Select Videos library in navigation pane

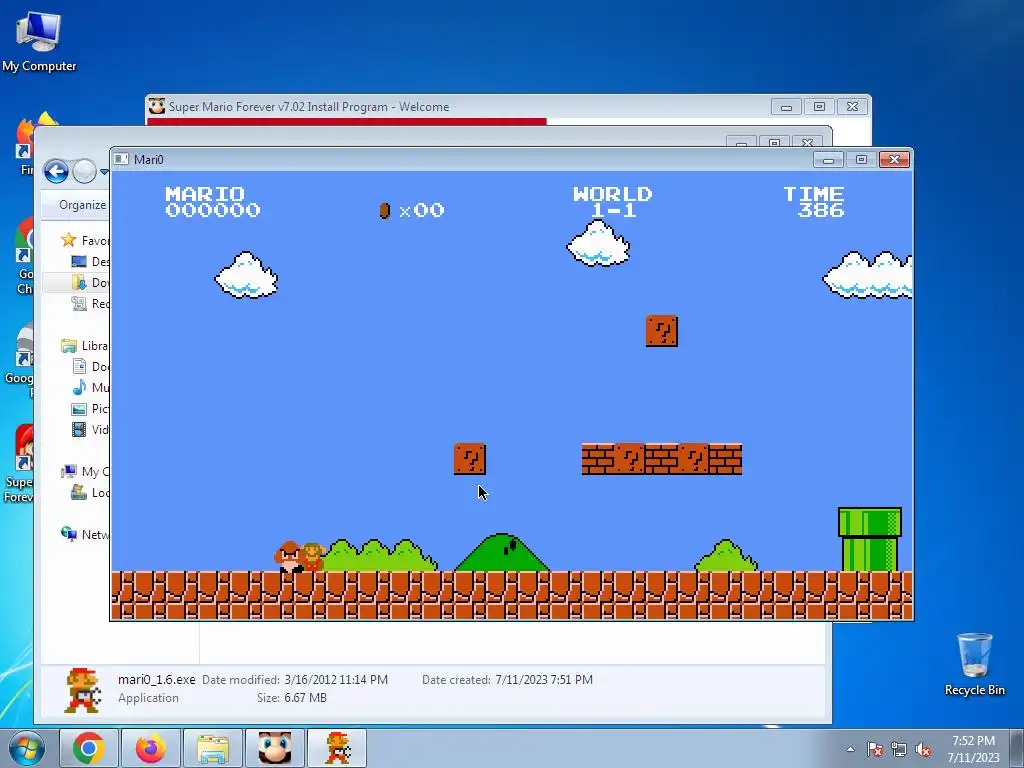89,429
